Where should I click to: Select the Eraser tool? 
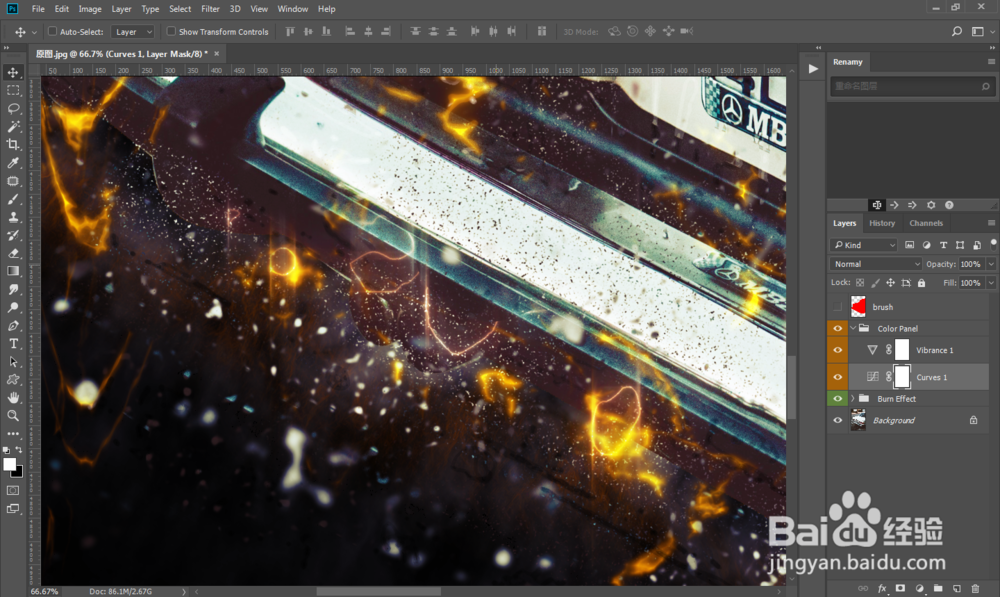coord(13,253)
